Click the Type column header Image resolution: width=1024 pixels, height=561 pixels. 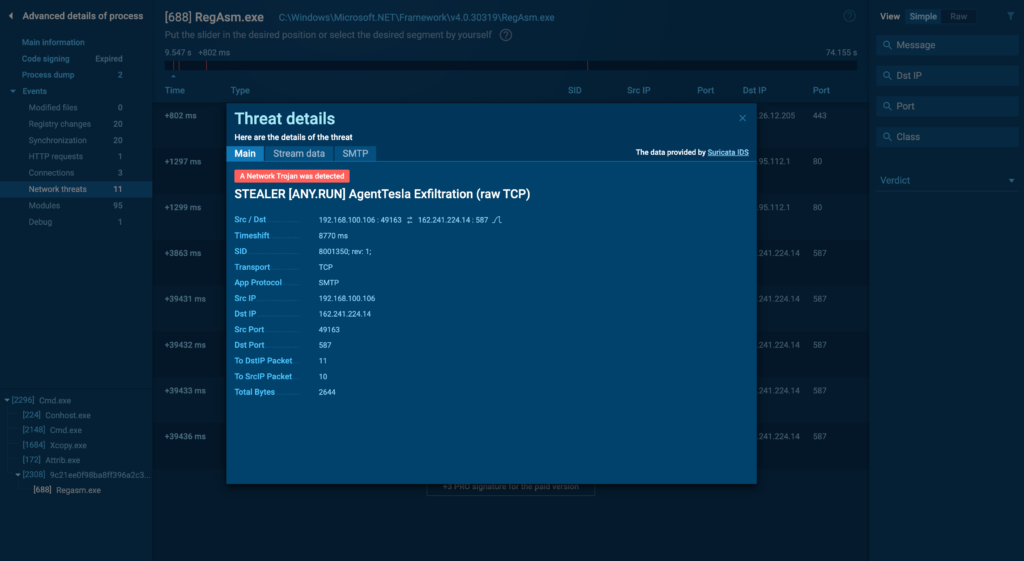240,91
